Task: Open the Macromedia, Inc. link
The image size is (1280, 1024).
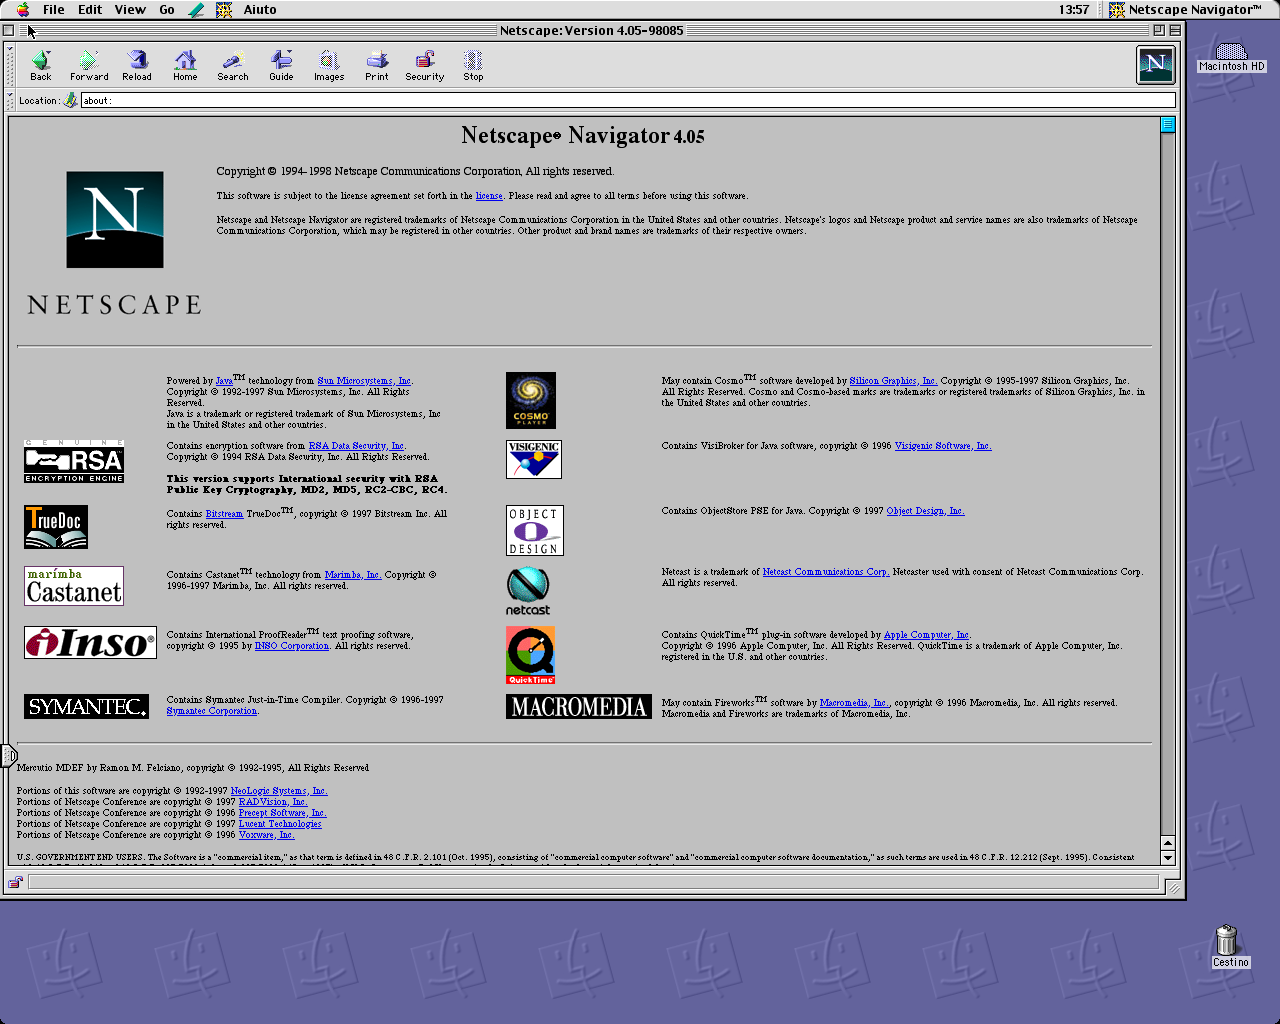Action: pos(854,703)
